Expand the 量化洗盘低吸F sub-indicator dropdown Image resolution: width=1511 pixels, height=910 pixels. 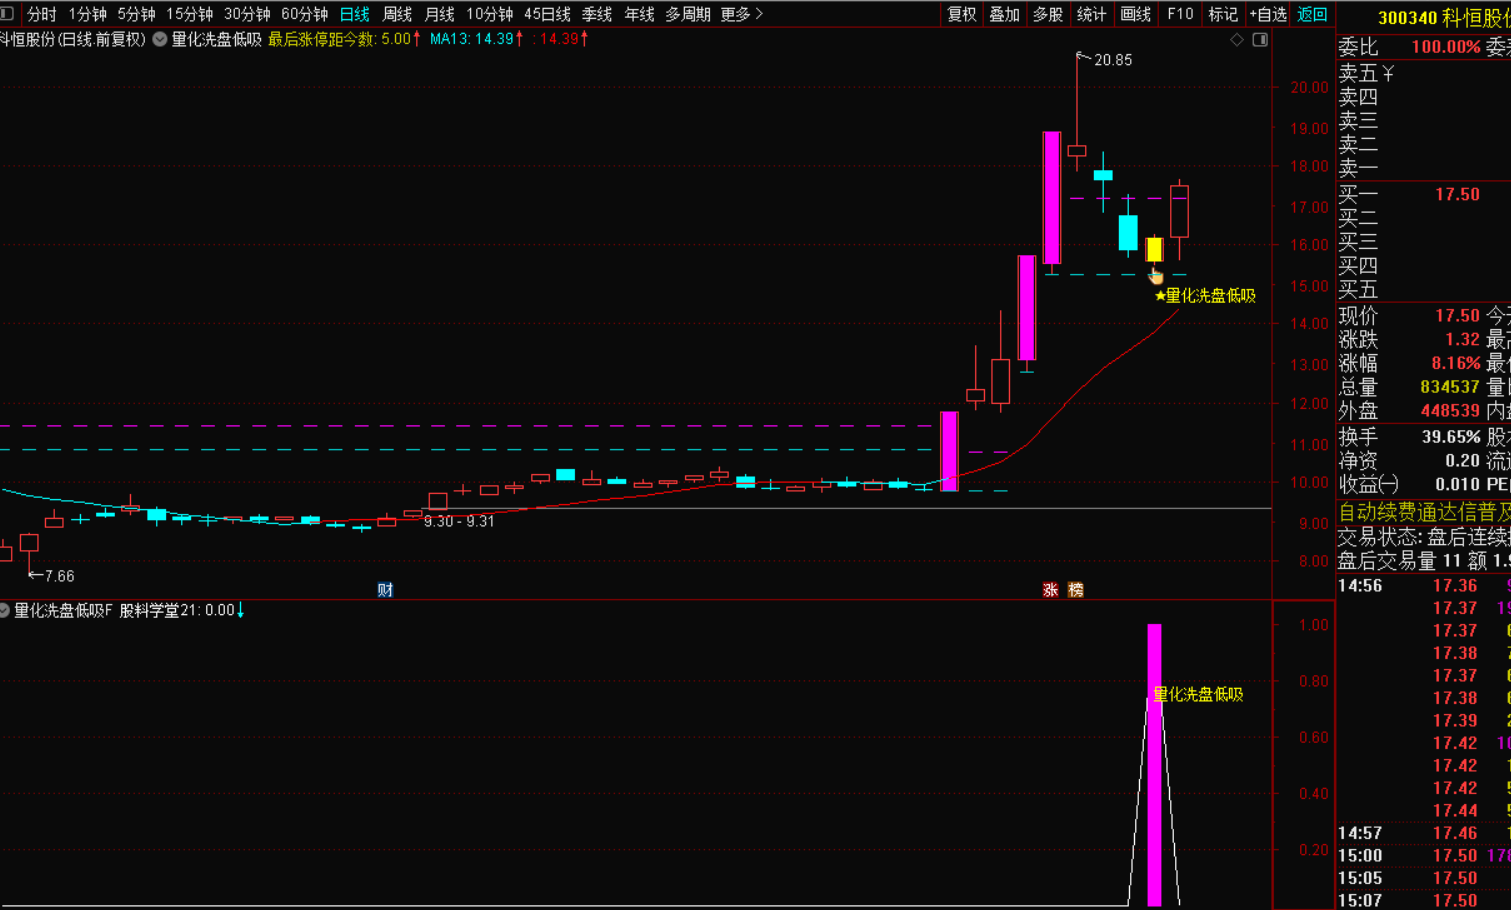point(5,610)
